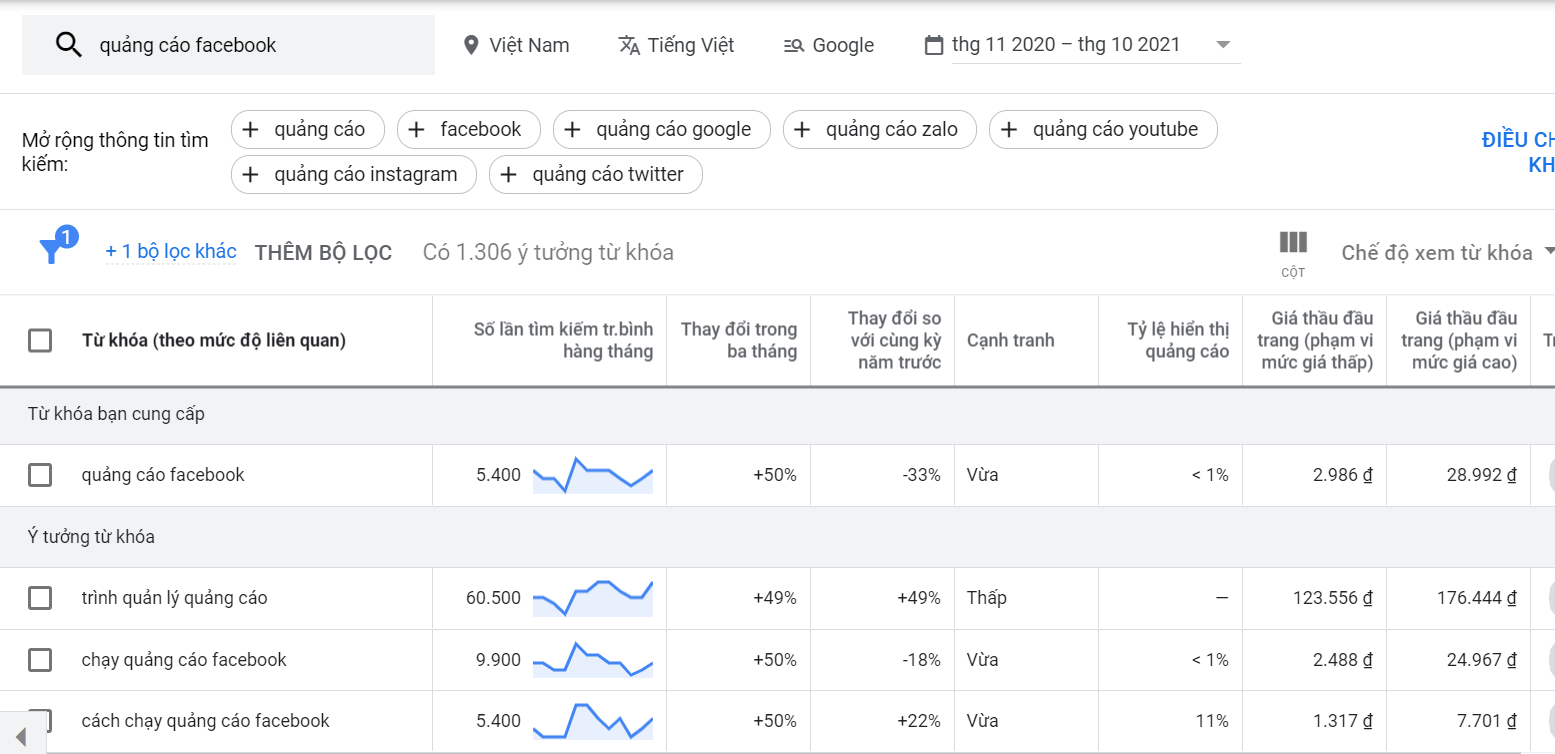This screenshot has width=1555, height=754.
Task: Click plus icon on 'quảng cáo' chip
Action: [x=251, y=129]
